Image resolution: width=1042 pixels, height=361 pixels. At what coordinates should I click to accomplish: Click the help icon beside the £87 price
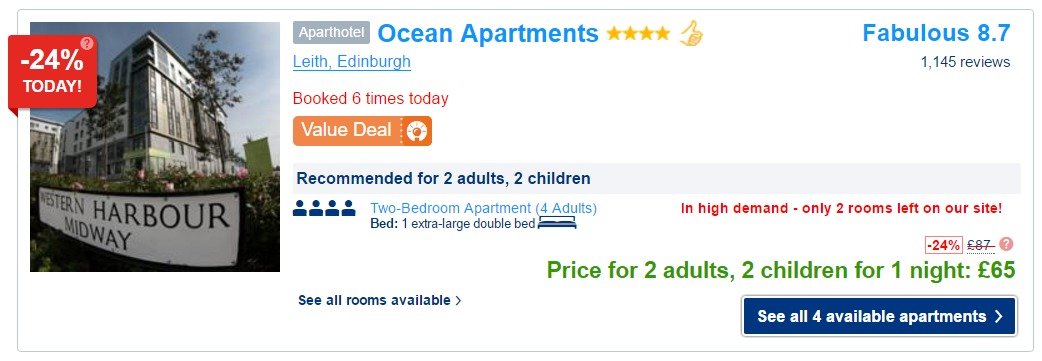click(1007, 245)
